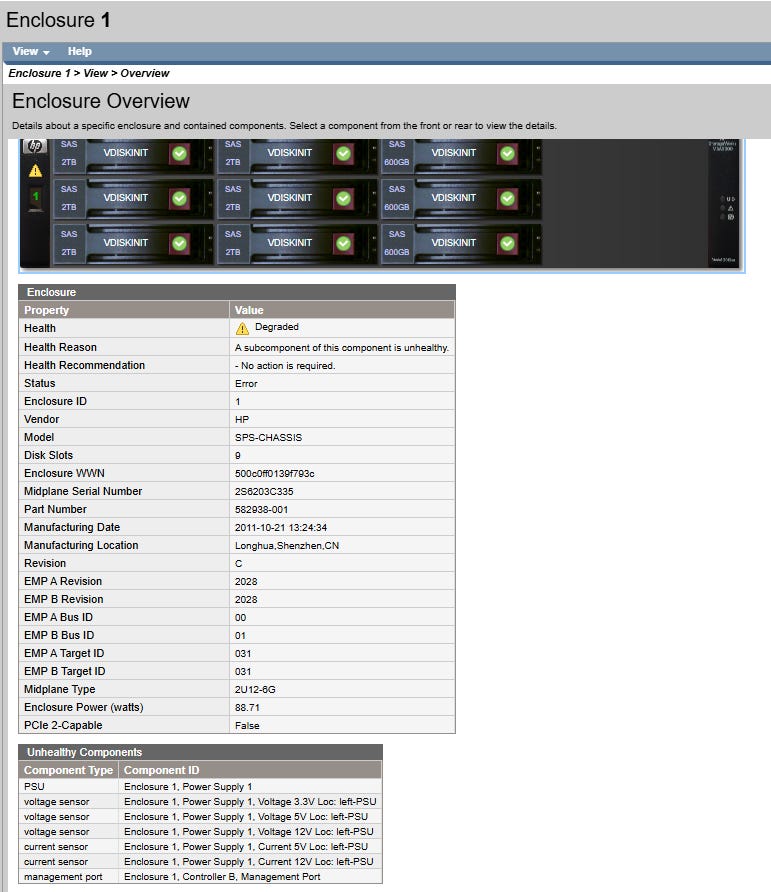Open the View menu
This screenshot has height=892, width=771.
point(31,51)
